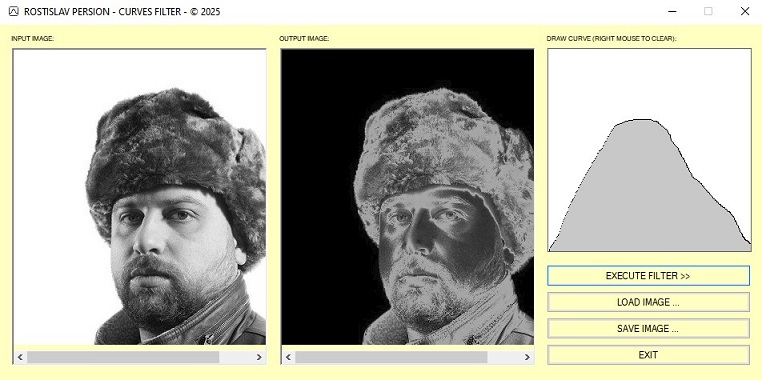Click the output image scrollbar right arrow
This screenshot has width=762, height=380.
click(527, 357)
